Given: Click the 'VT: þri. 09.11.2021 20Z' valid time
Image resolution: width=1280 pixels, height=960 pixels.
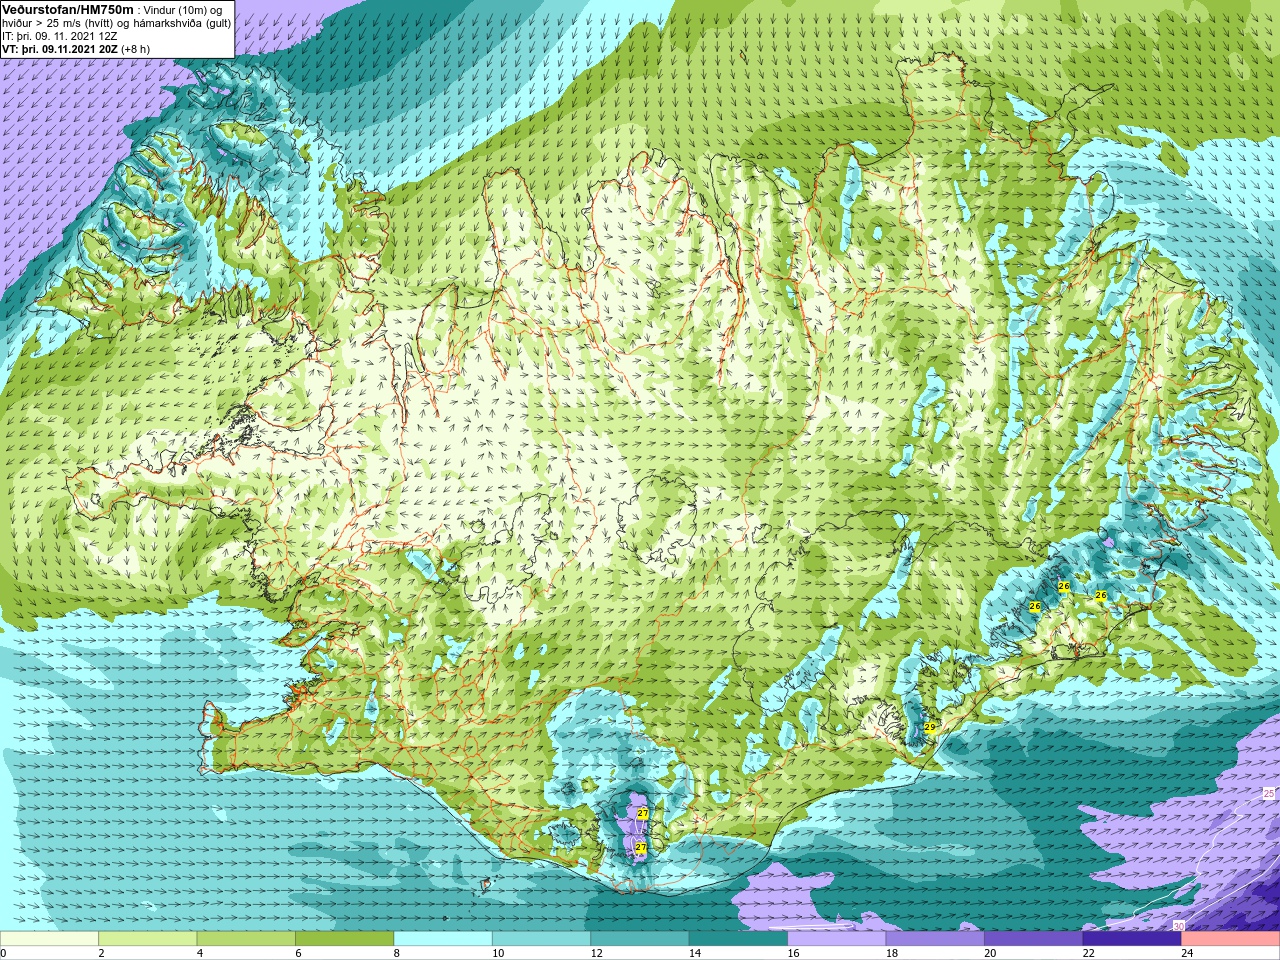Looking at the screenshot, I should tap(60, 49).
